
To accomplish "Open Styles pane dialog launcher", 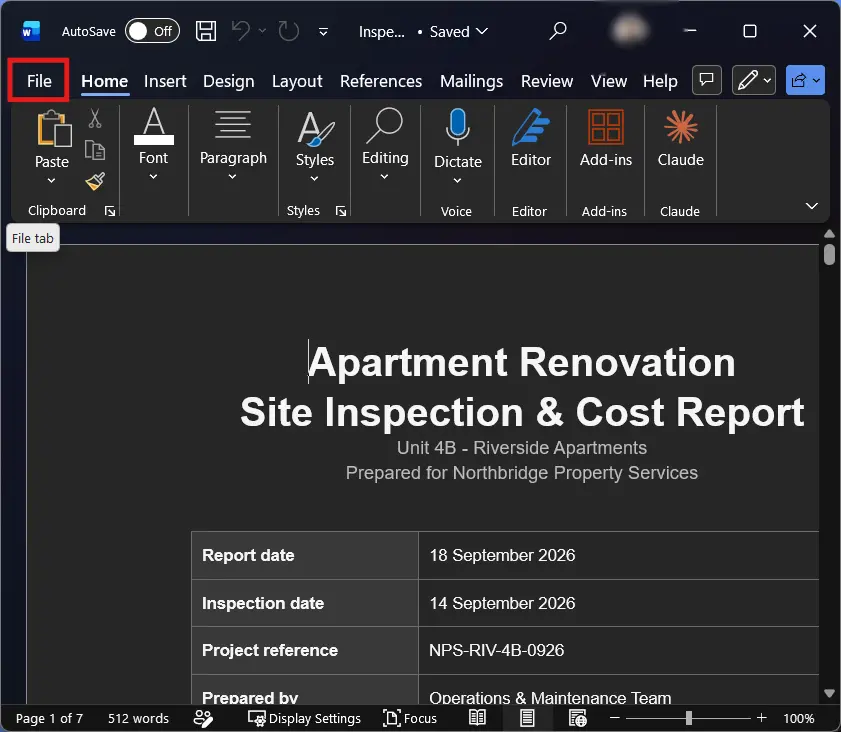I will [x=341, y=211].
